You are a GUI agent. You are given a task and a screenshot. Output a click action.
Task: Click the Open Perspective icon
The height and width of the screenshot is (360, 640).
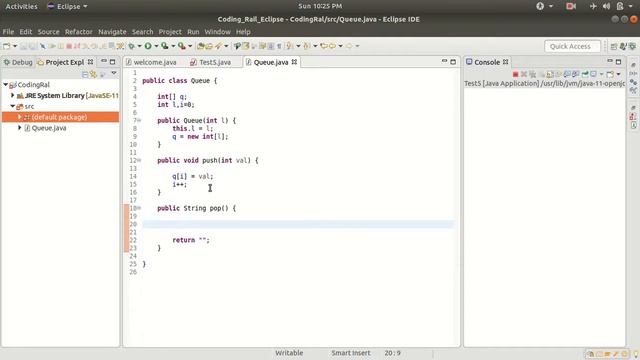(614, 46)
